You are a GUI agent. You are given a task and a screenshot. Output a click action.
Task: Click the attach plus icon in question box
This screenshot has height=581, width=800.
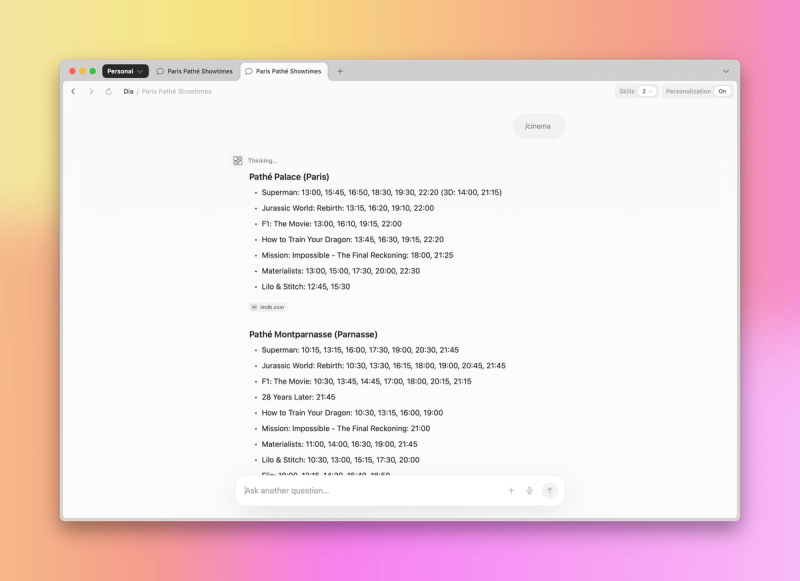click(511, 491)
